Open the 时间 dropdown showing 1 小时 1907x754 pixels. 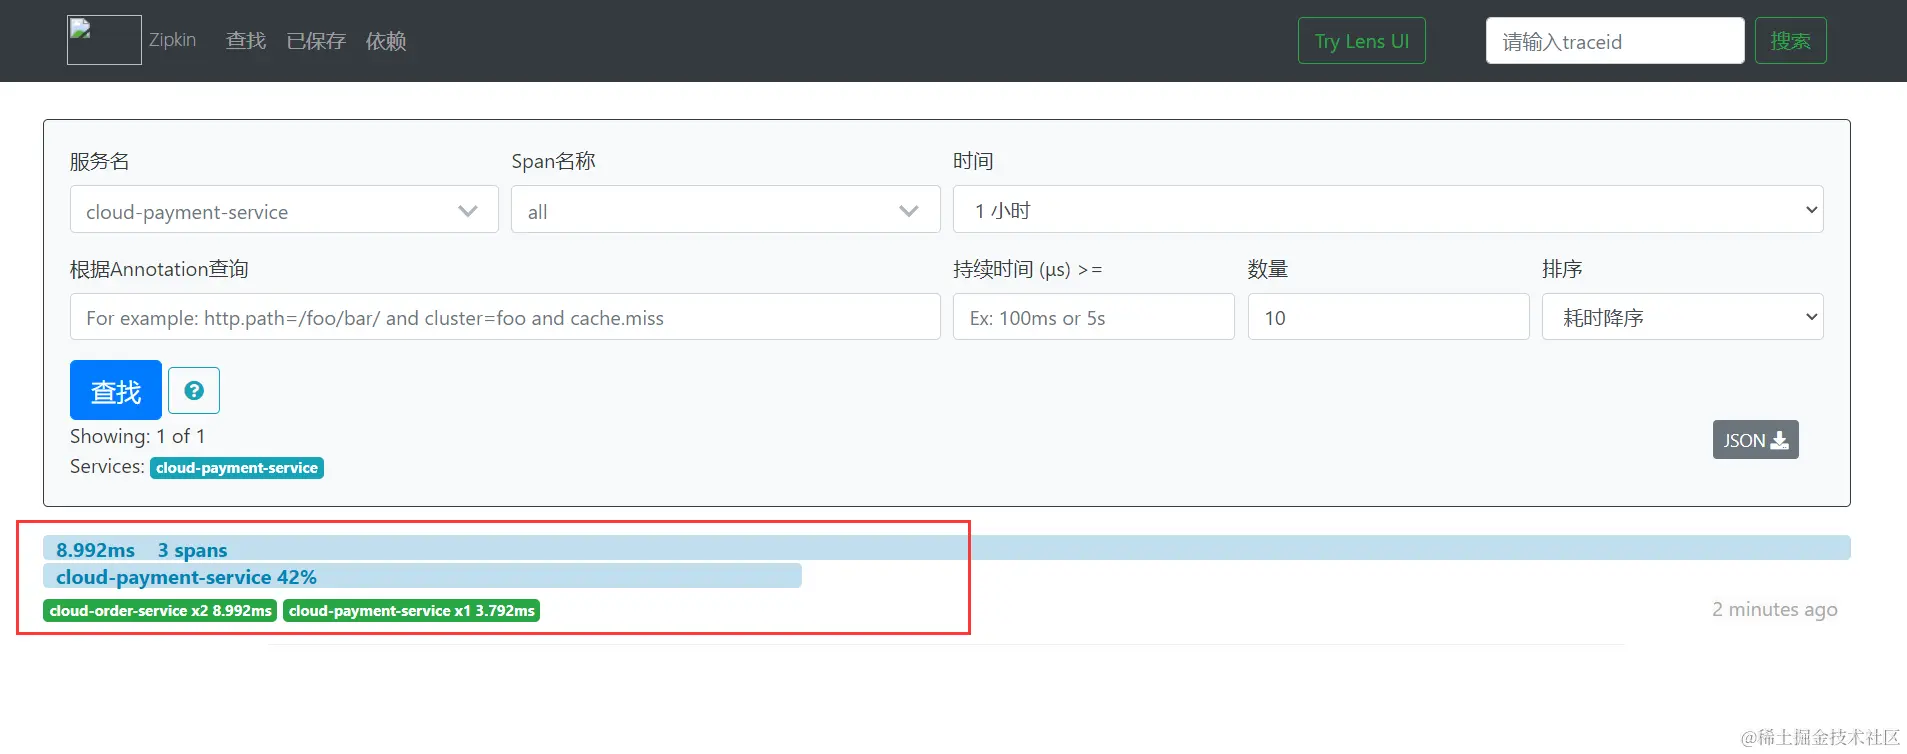click(1388, 210)
